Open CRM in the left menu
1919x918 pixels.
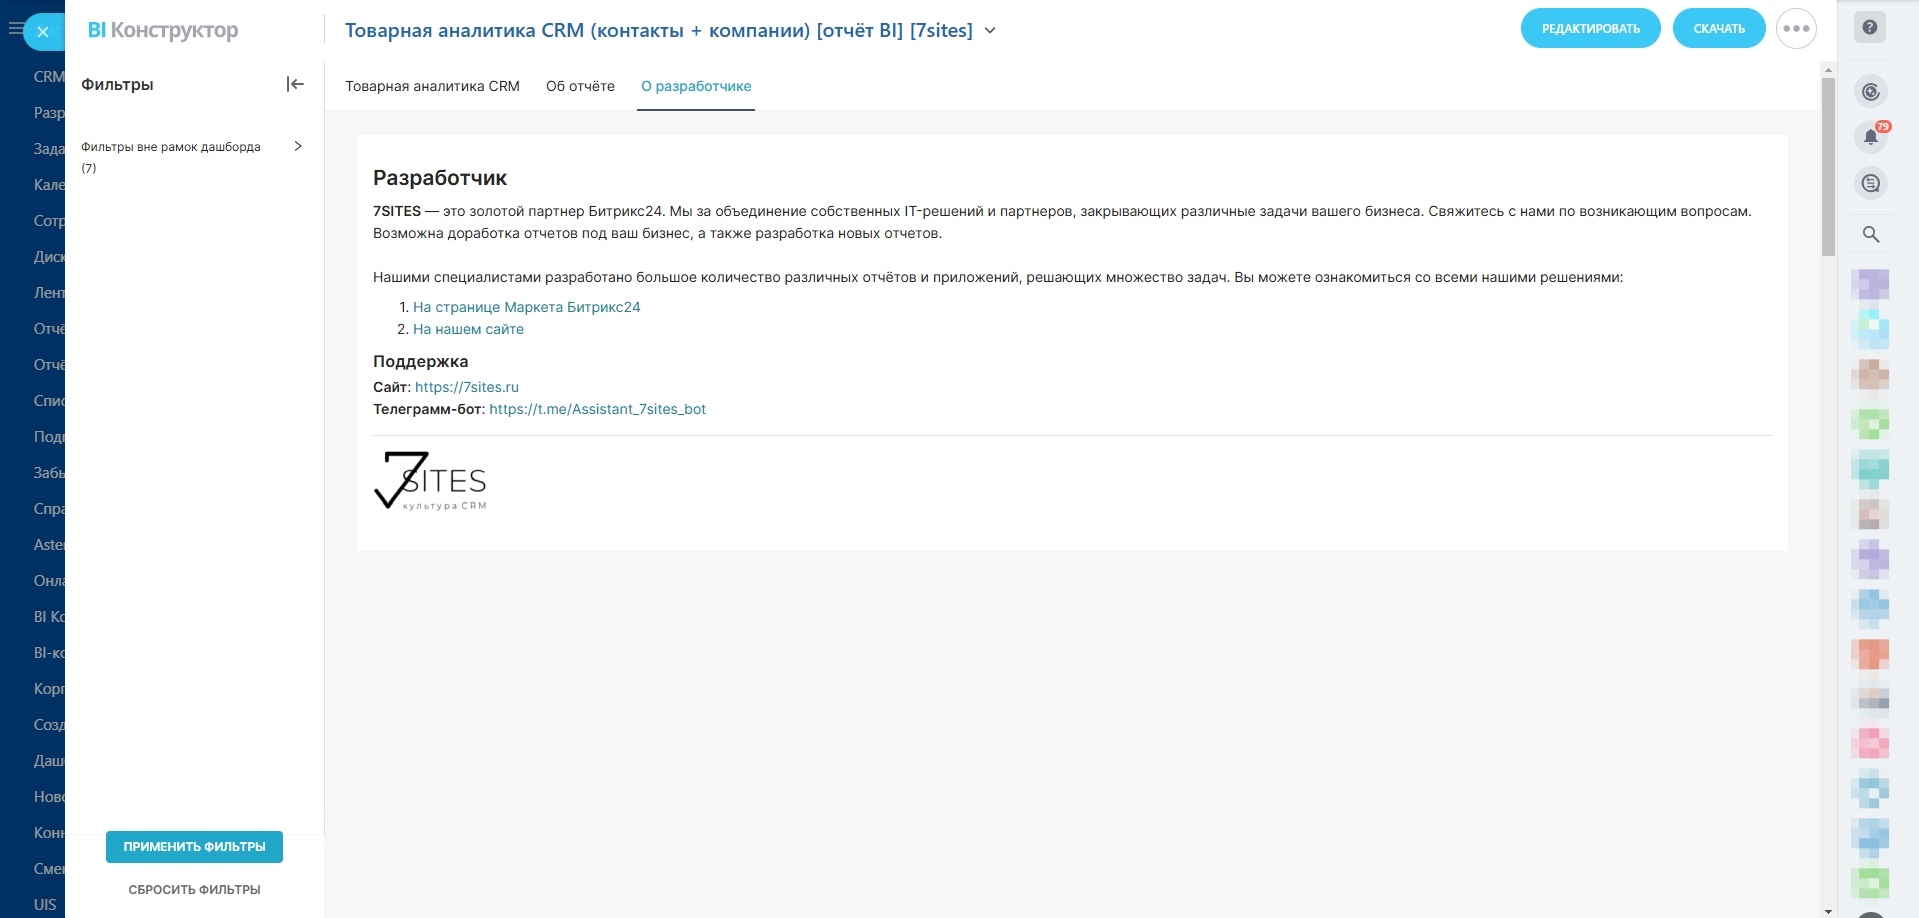coord(48,77)
